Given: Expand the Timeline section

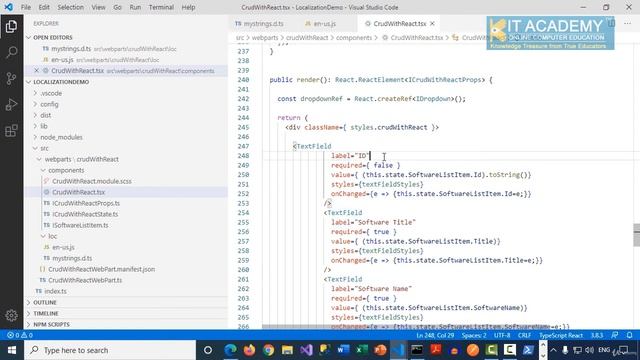Looking at the screenshot, I should [x=46, y=313].
